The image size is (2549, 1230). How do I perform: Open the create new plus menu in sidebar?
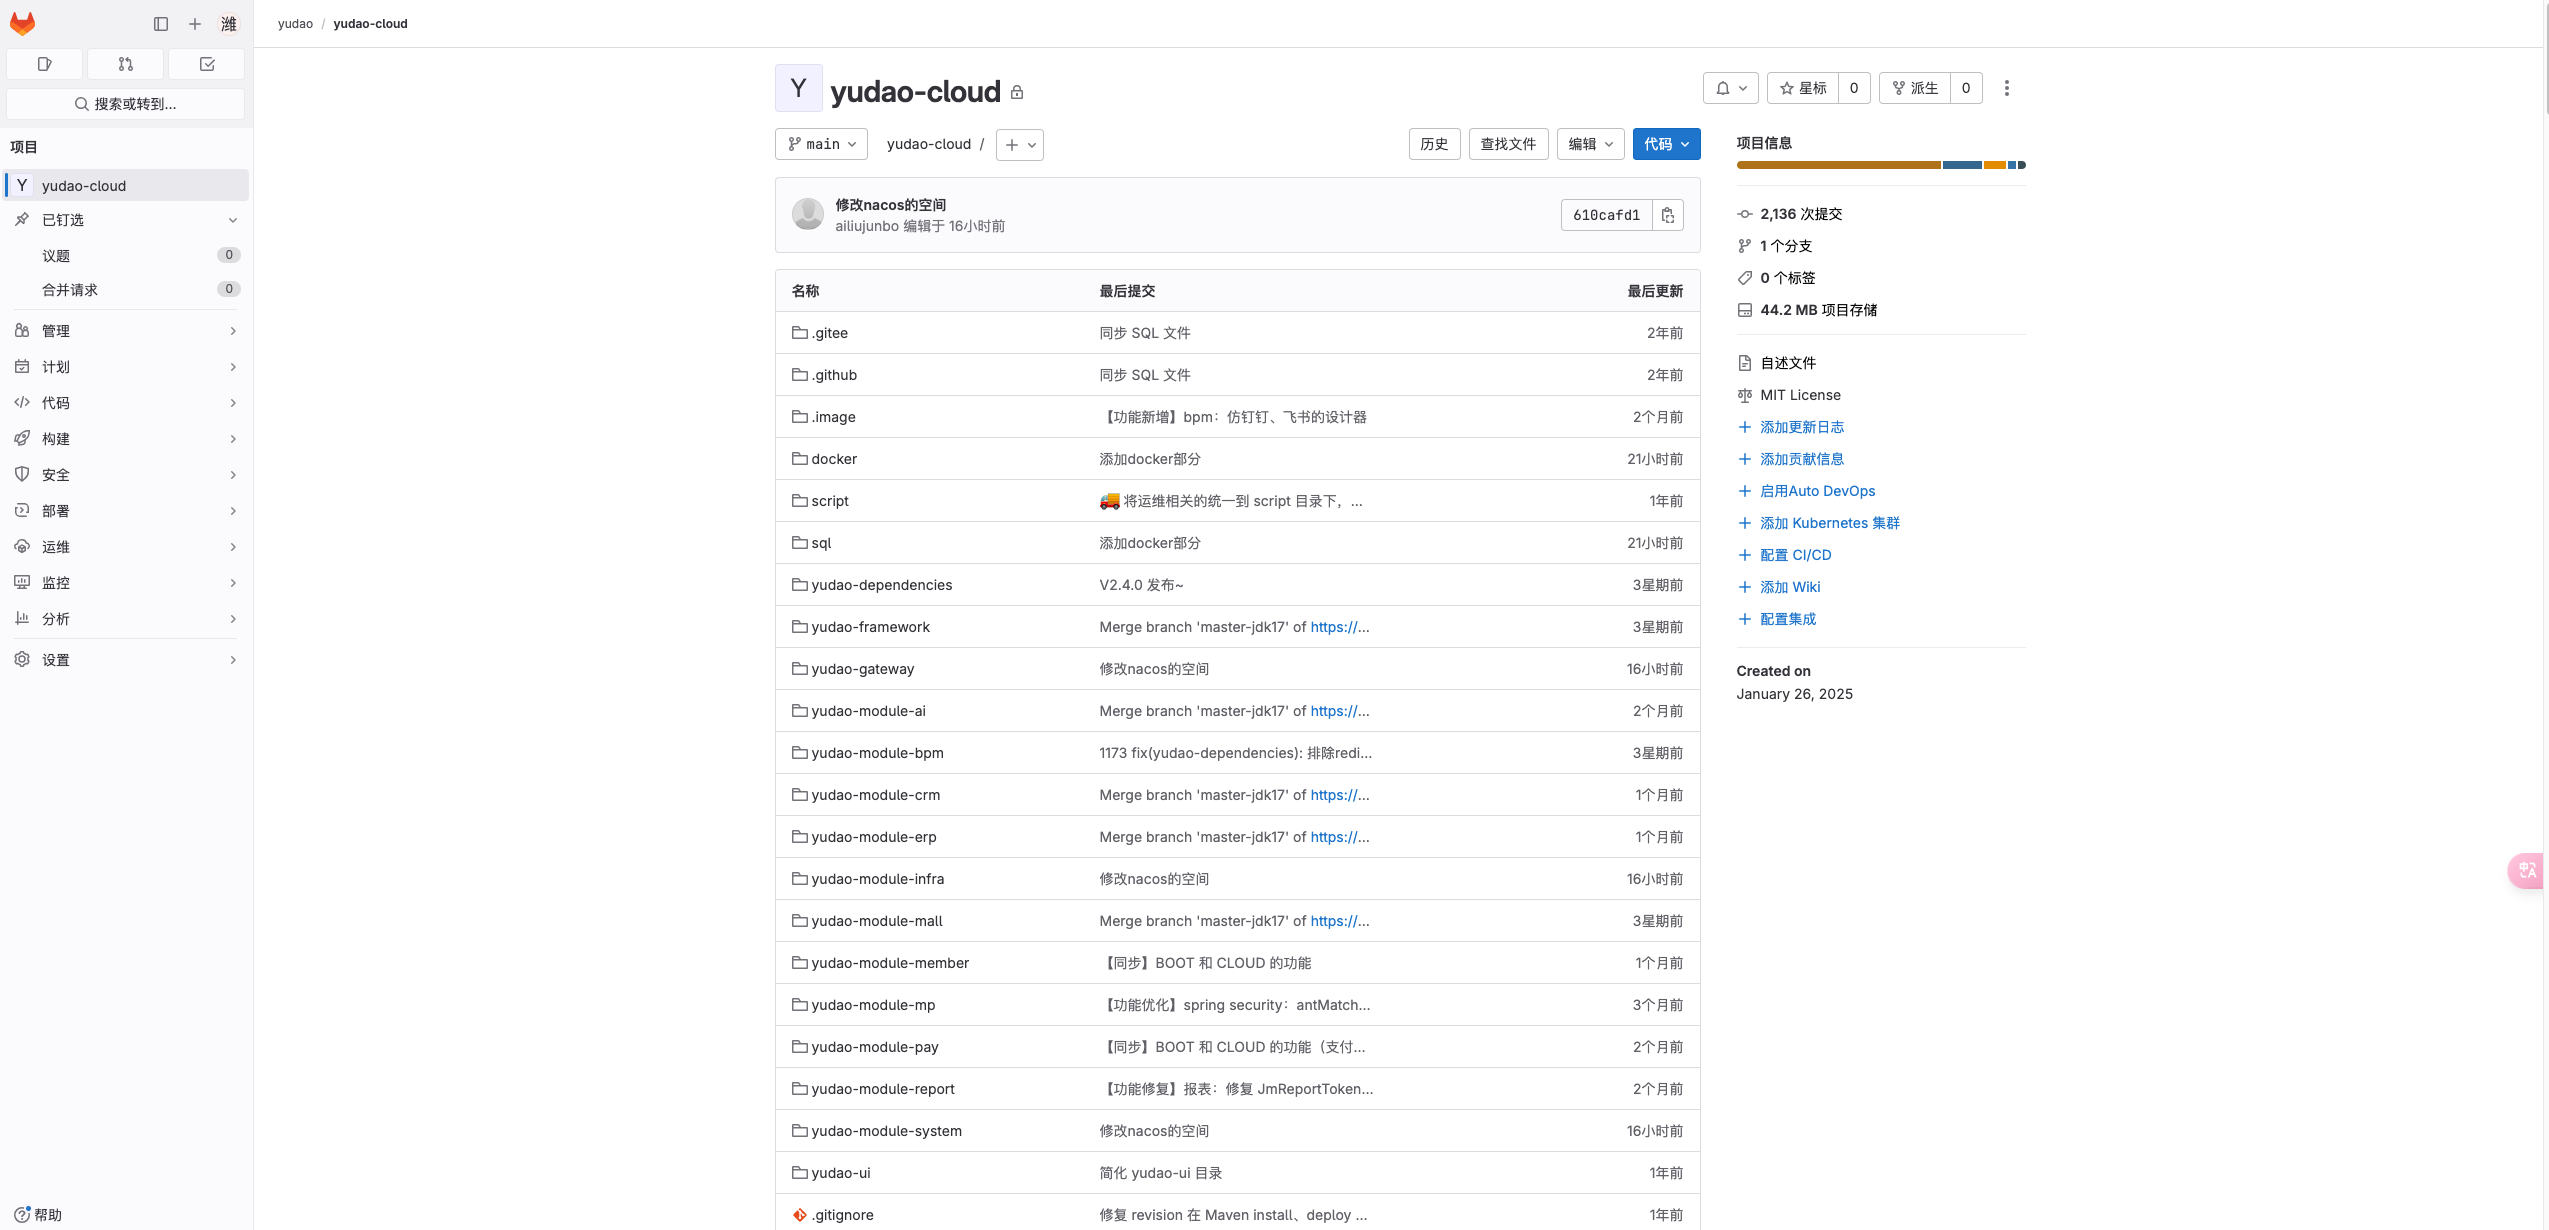pos(195,23)
